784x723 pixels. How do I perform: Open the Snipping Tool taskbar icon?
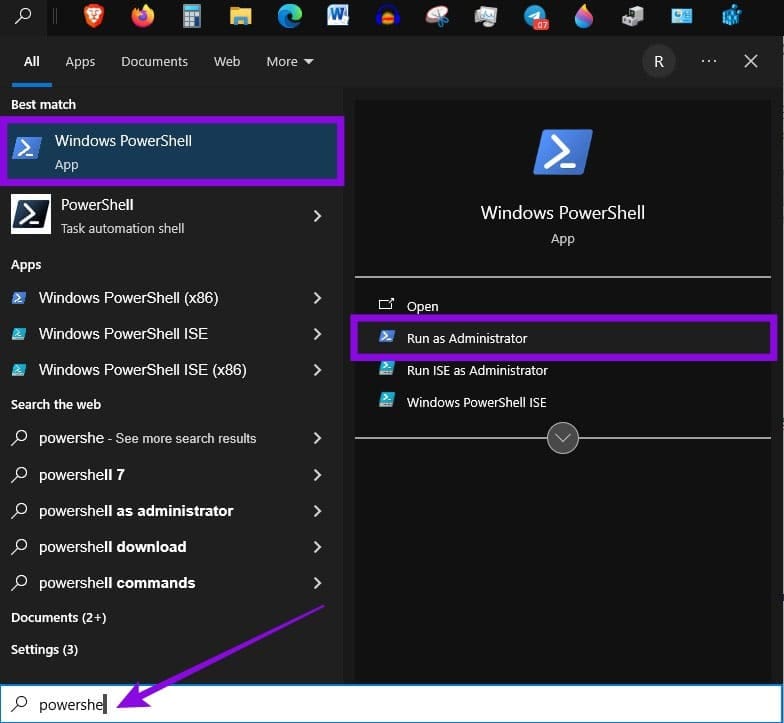[x=437, y=16]
